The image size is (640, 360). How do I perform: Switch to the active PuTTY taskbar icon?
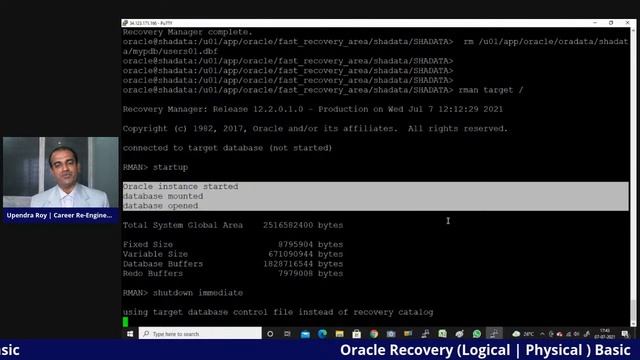(494, 334)
